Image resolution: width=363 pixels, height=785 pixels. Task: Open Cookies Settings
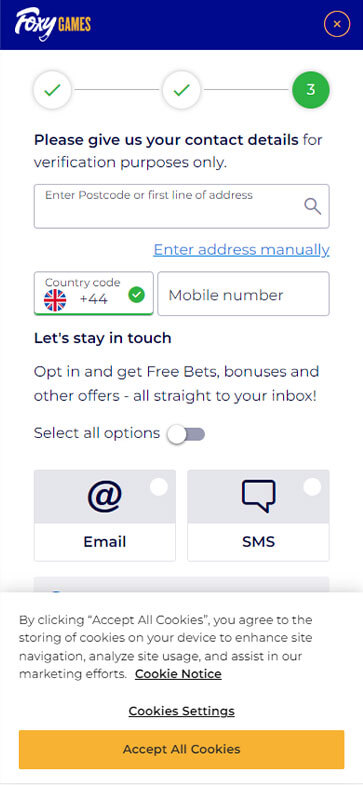[x=182, y=711]
